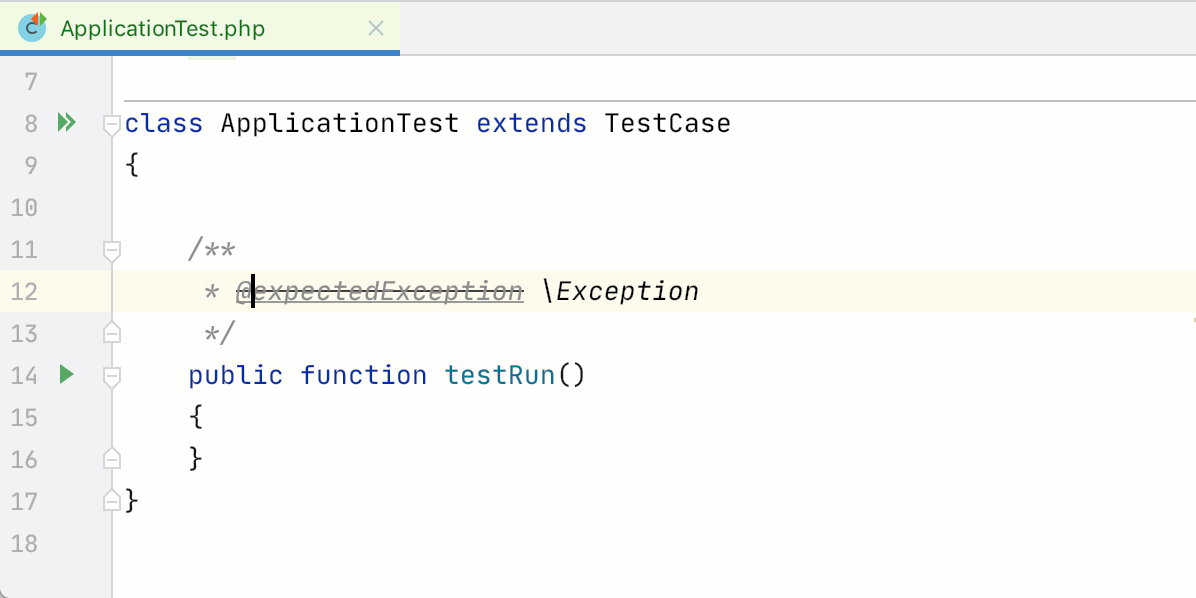
Task: Collapse the ApplicationTest class at line 8
Action: coord(112,124)
